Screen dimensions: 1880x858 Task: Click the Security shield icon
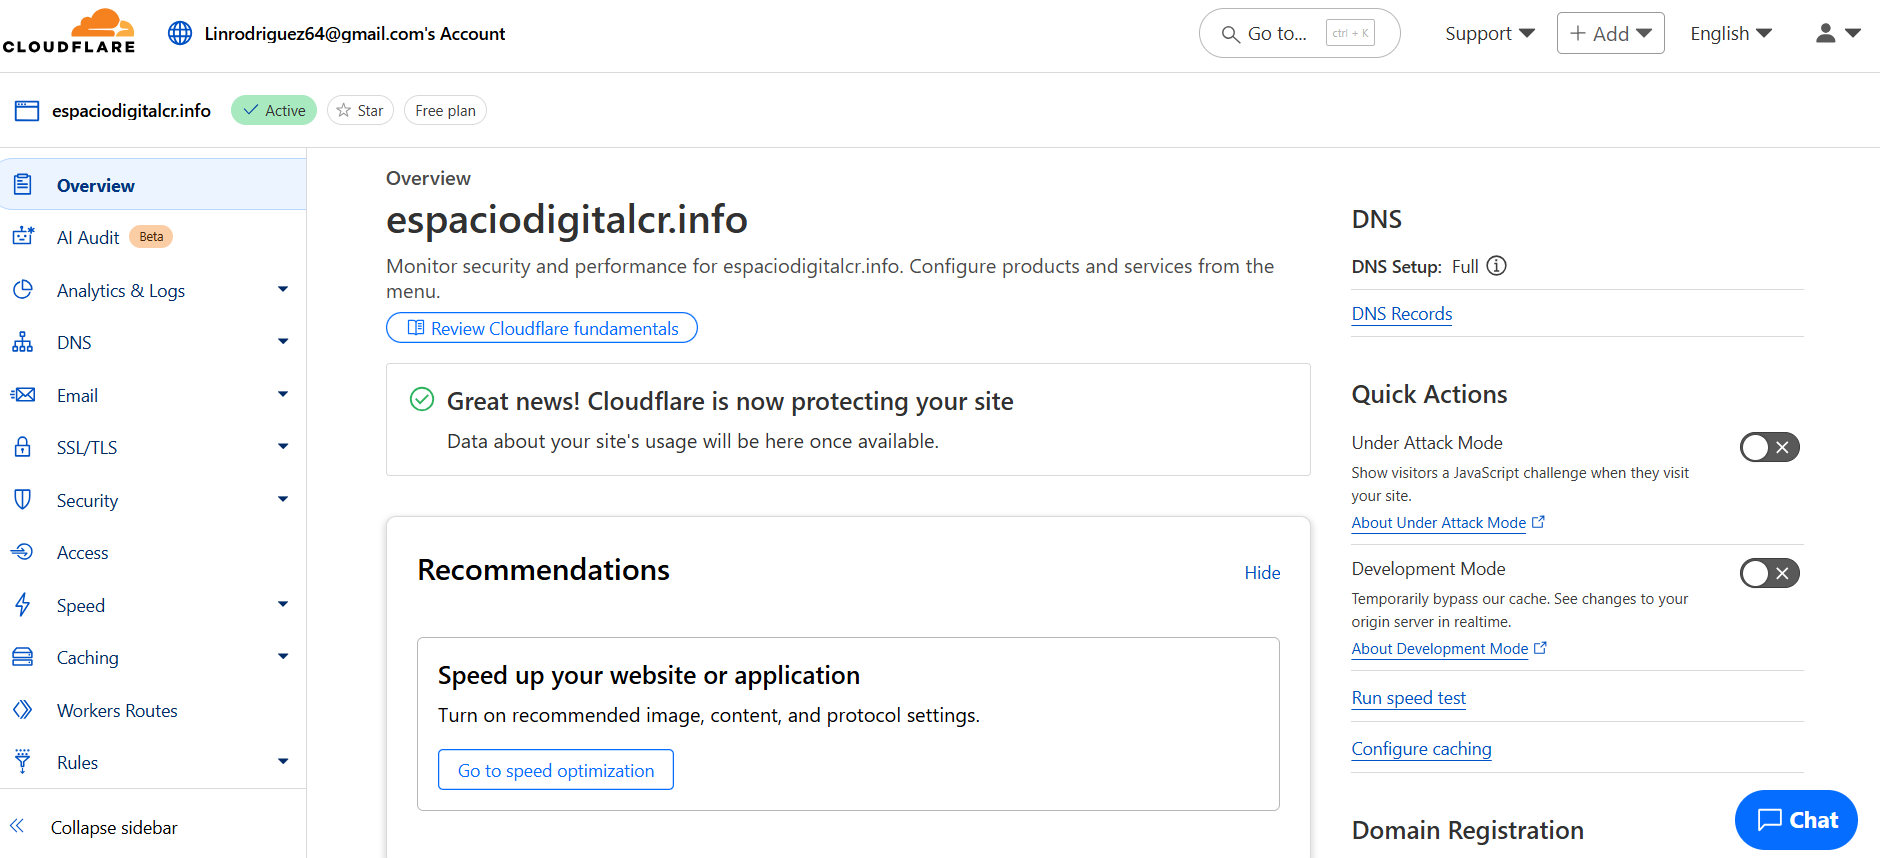[22, 499]
